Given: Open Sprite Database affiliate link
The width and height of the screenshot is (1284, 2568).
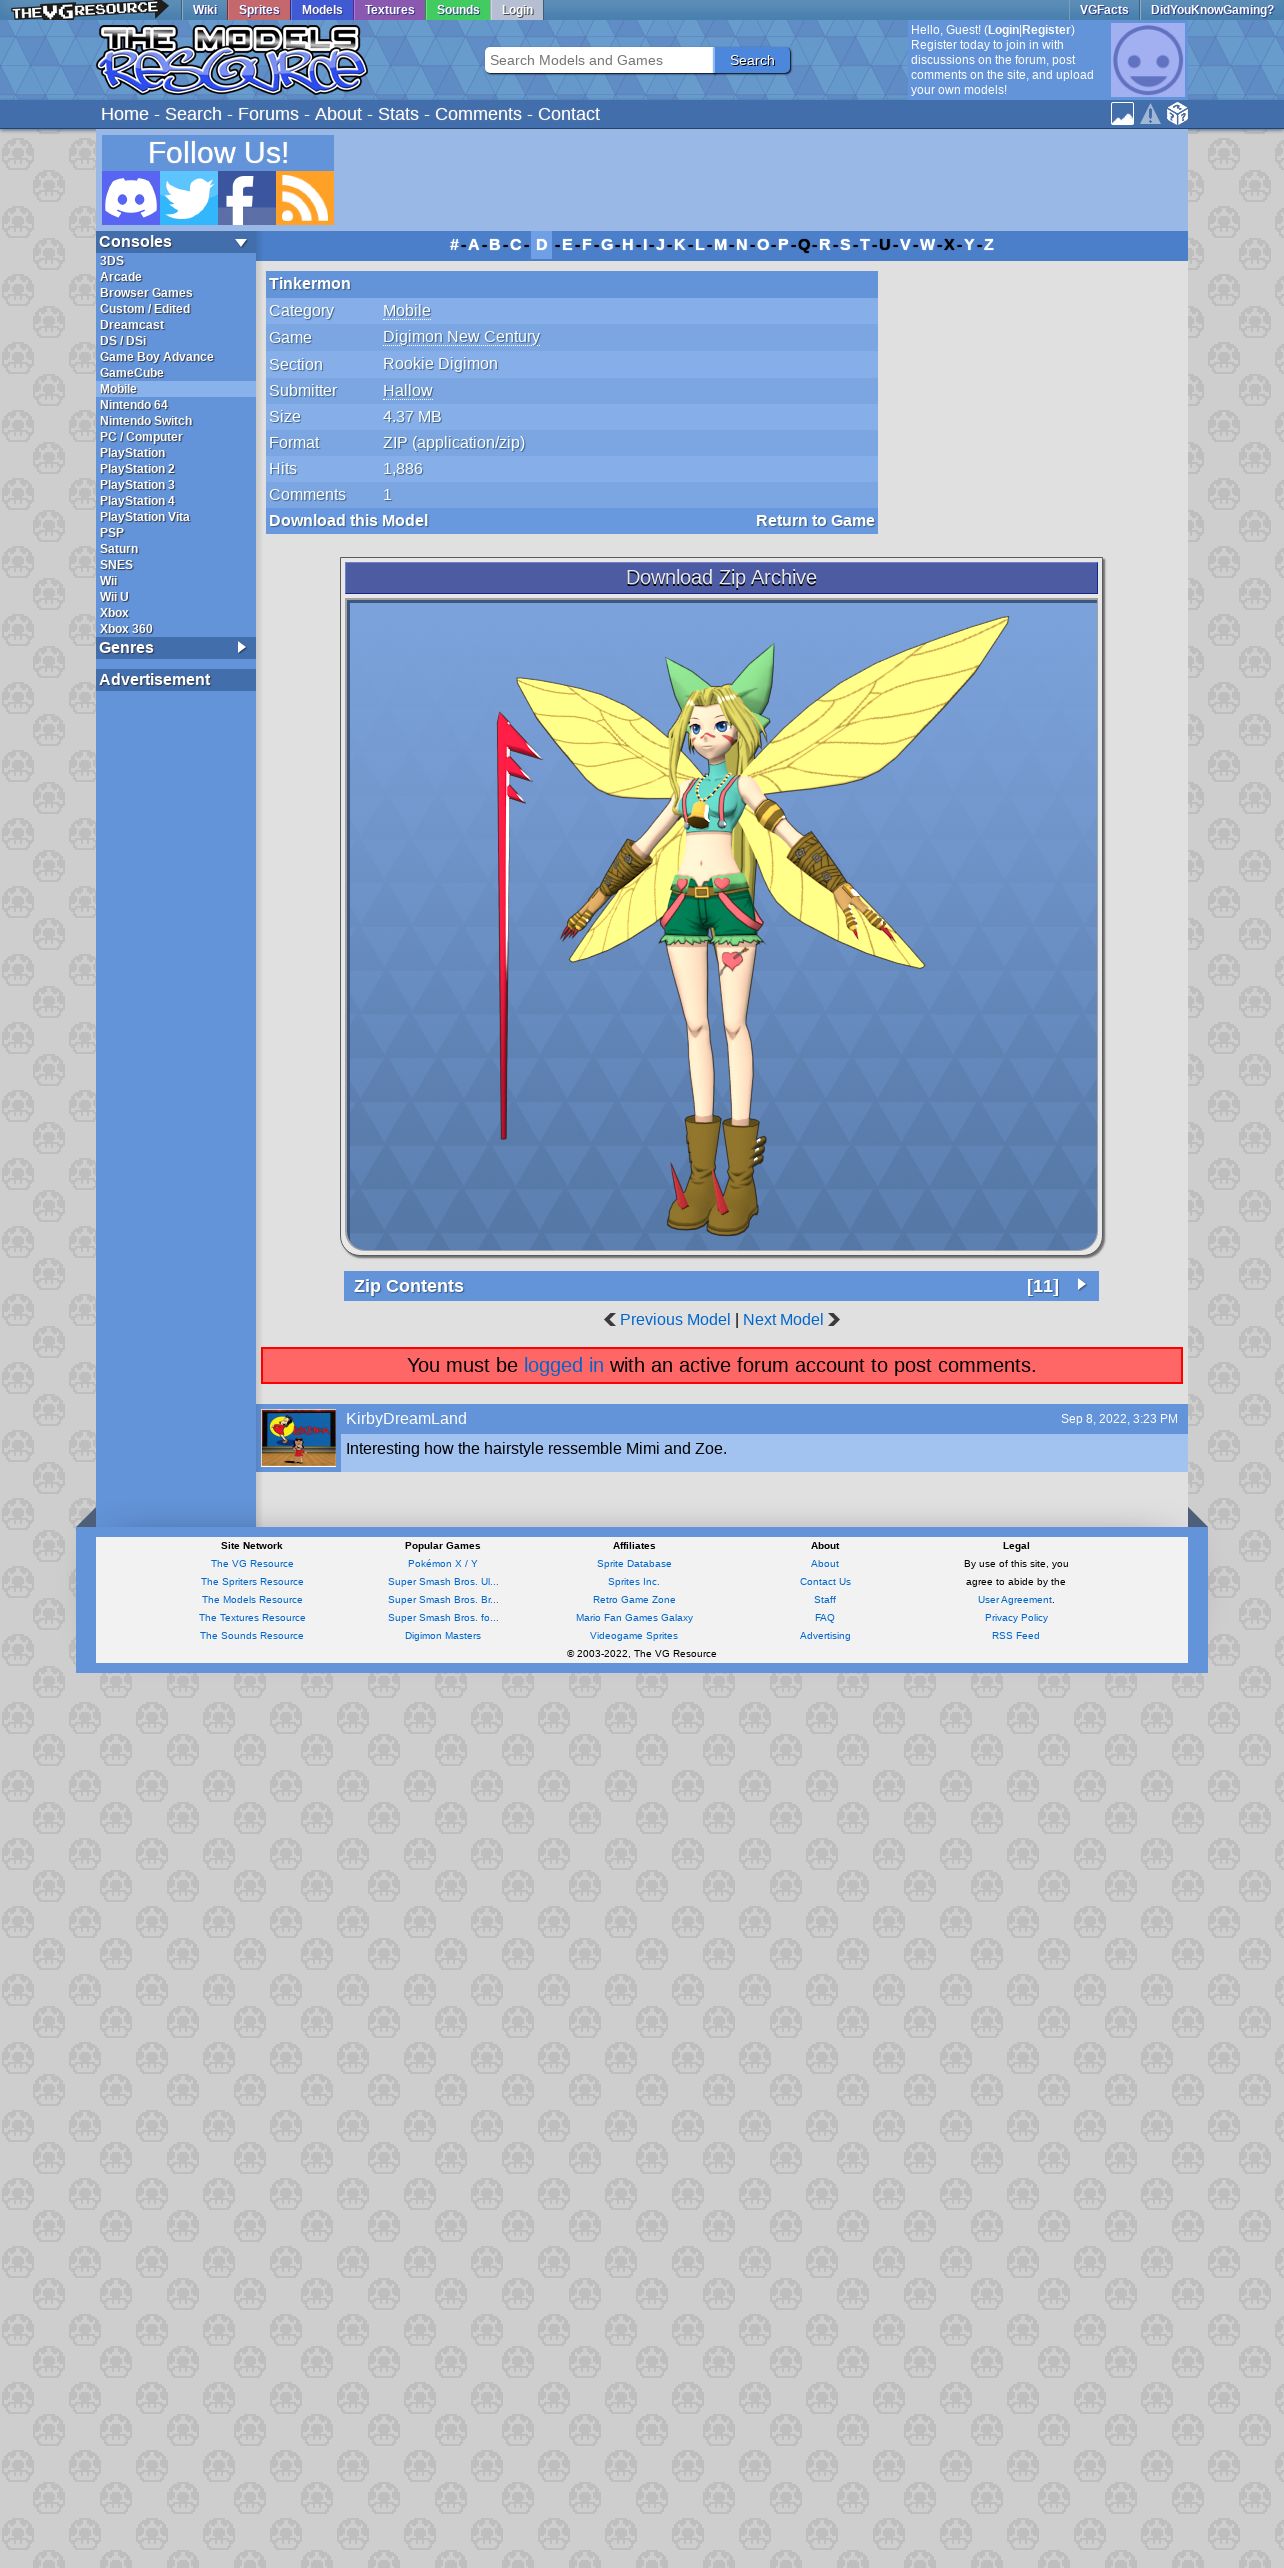Looking at the screenshot, I should pos(634,1564).
